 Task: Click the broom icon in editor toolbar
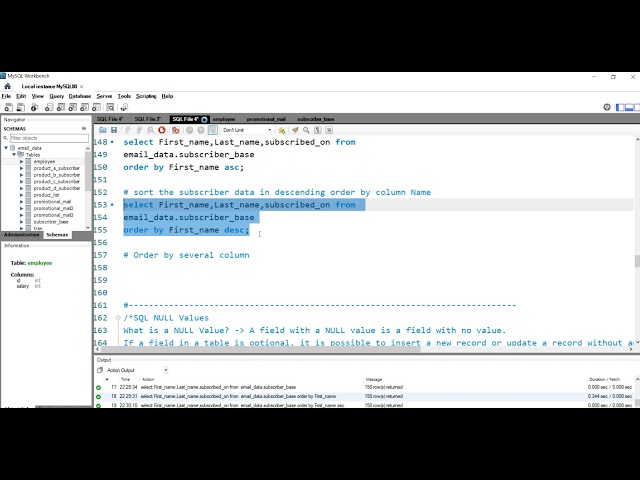[x=295, y=130]
